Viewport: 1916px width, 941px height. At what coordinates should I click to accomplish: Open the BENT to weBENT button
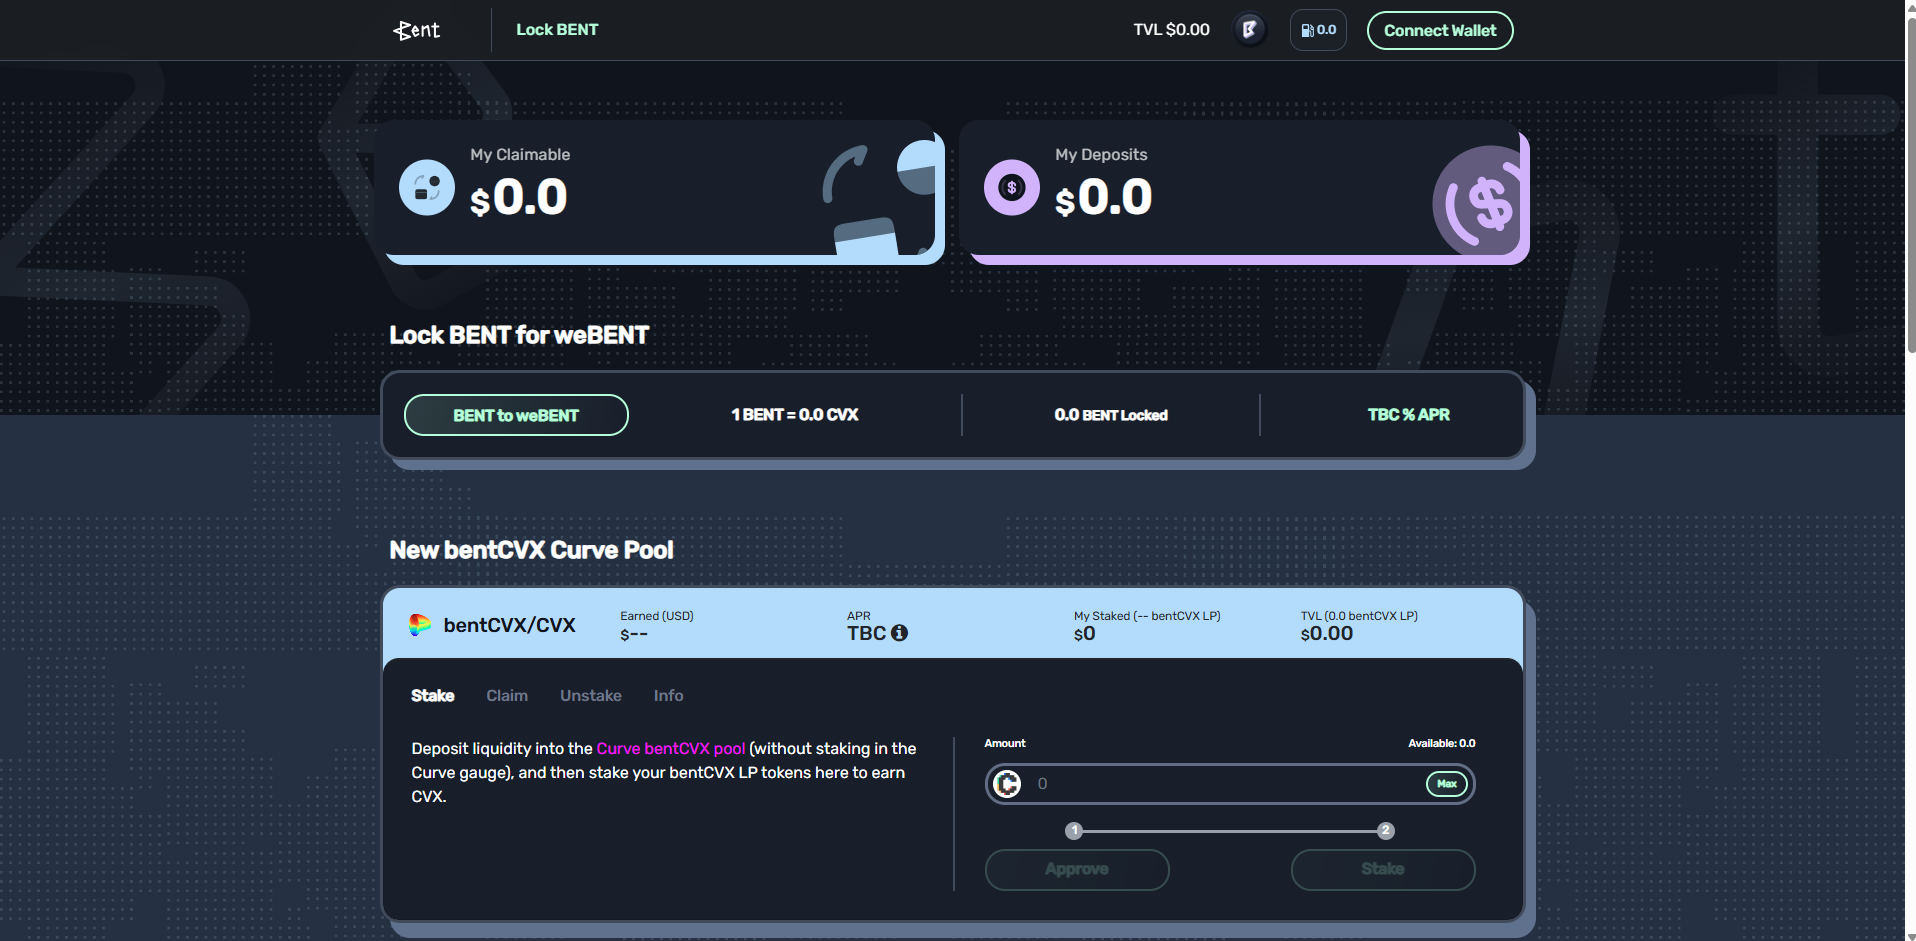516,415
